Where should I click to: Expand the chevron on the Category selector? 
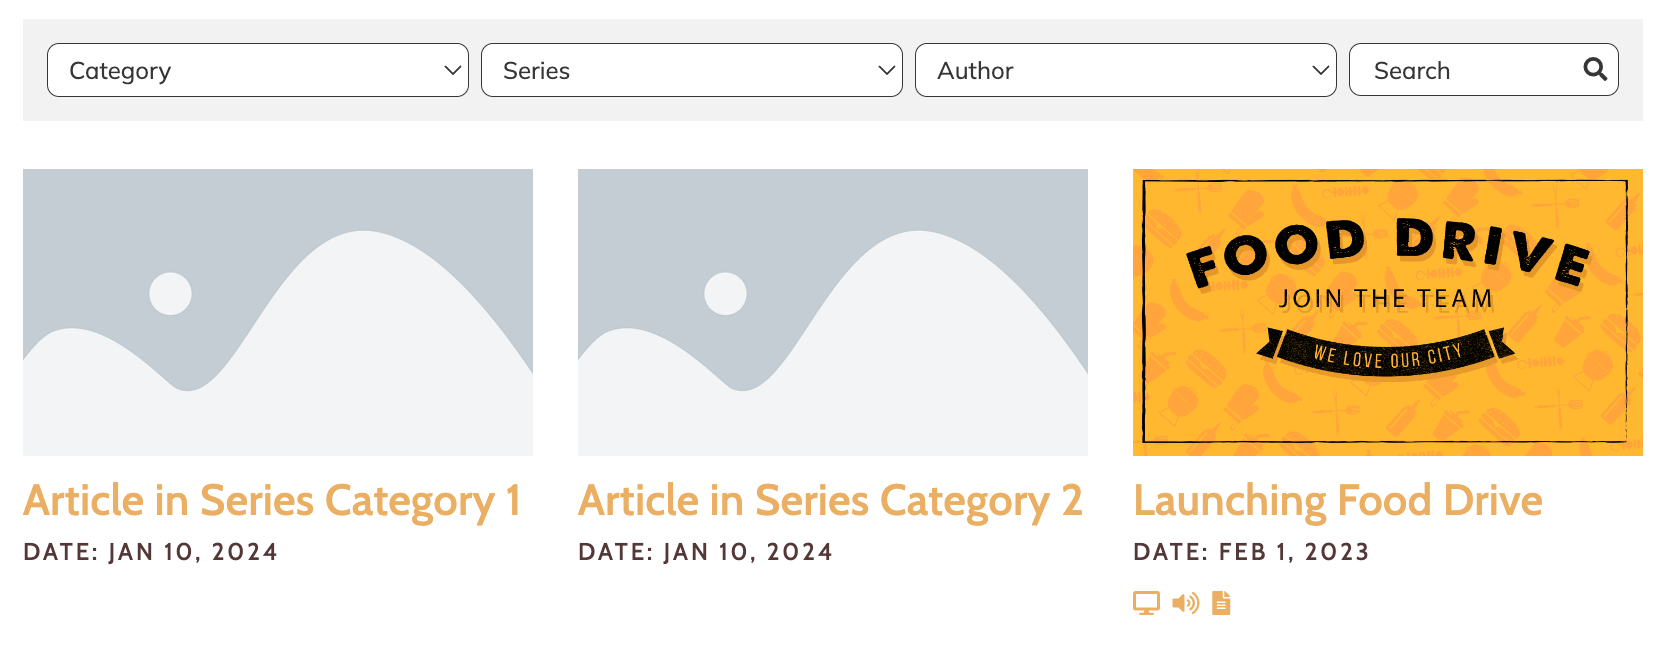pos(452,70)
